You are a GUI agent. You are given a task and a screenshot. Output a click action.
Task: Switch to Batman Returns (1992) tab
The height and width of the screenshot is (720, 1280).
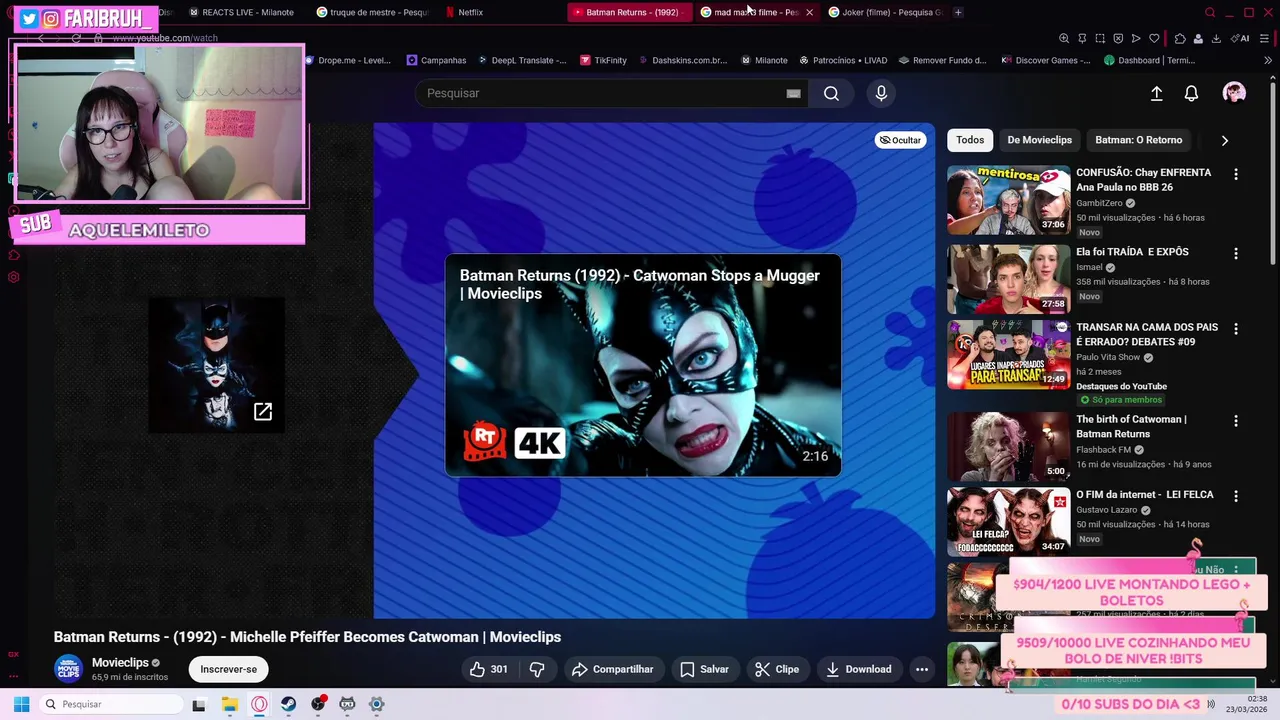tap(630, 12)
